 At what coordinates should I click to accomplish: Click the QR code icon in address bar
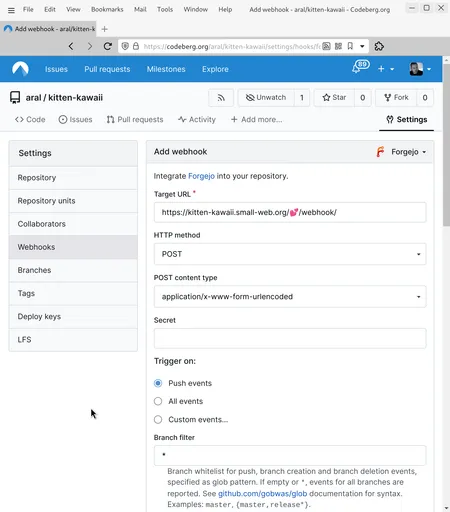pyautogui.click(x=338, y=46)
